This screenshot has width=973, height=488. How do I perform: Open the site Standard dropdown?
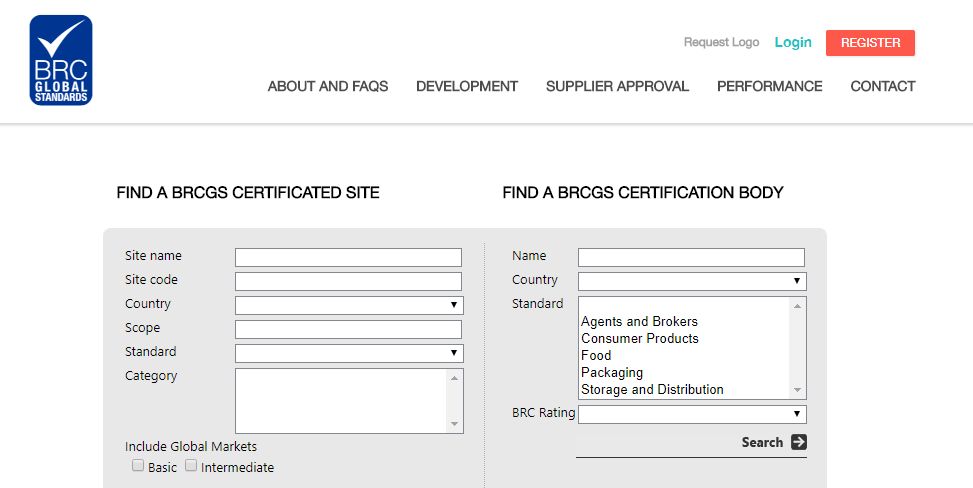pos(349,353)
